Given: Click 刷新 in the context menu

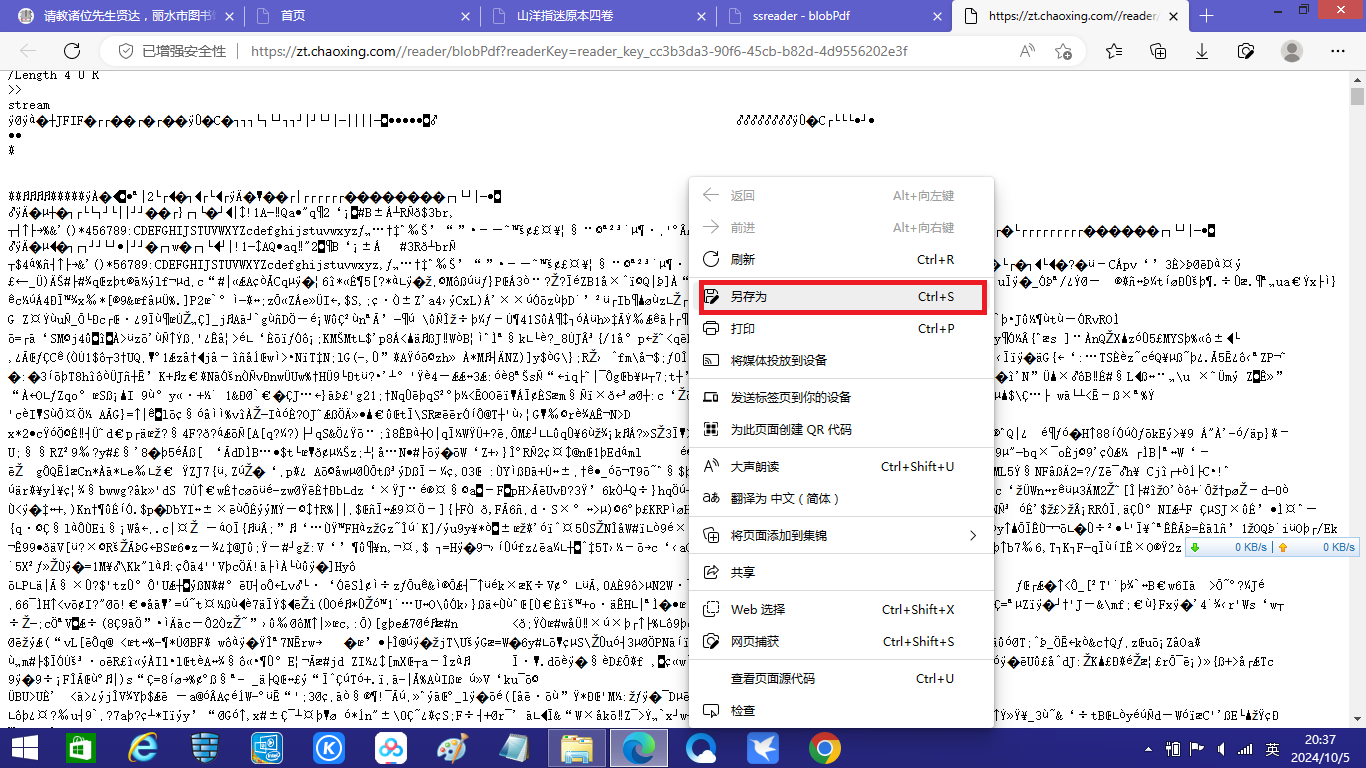Looking at the screenshot, I should (841, 260).
